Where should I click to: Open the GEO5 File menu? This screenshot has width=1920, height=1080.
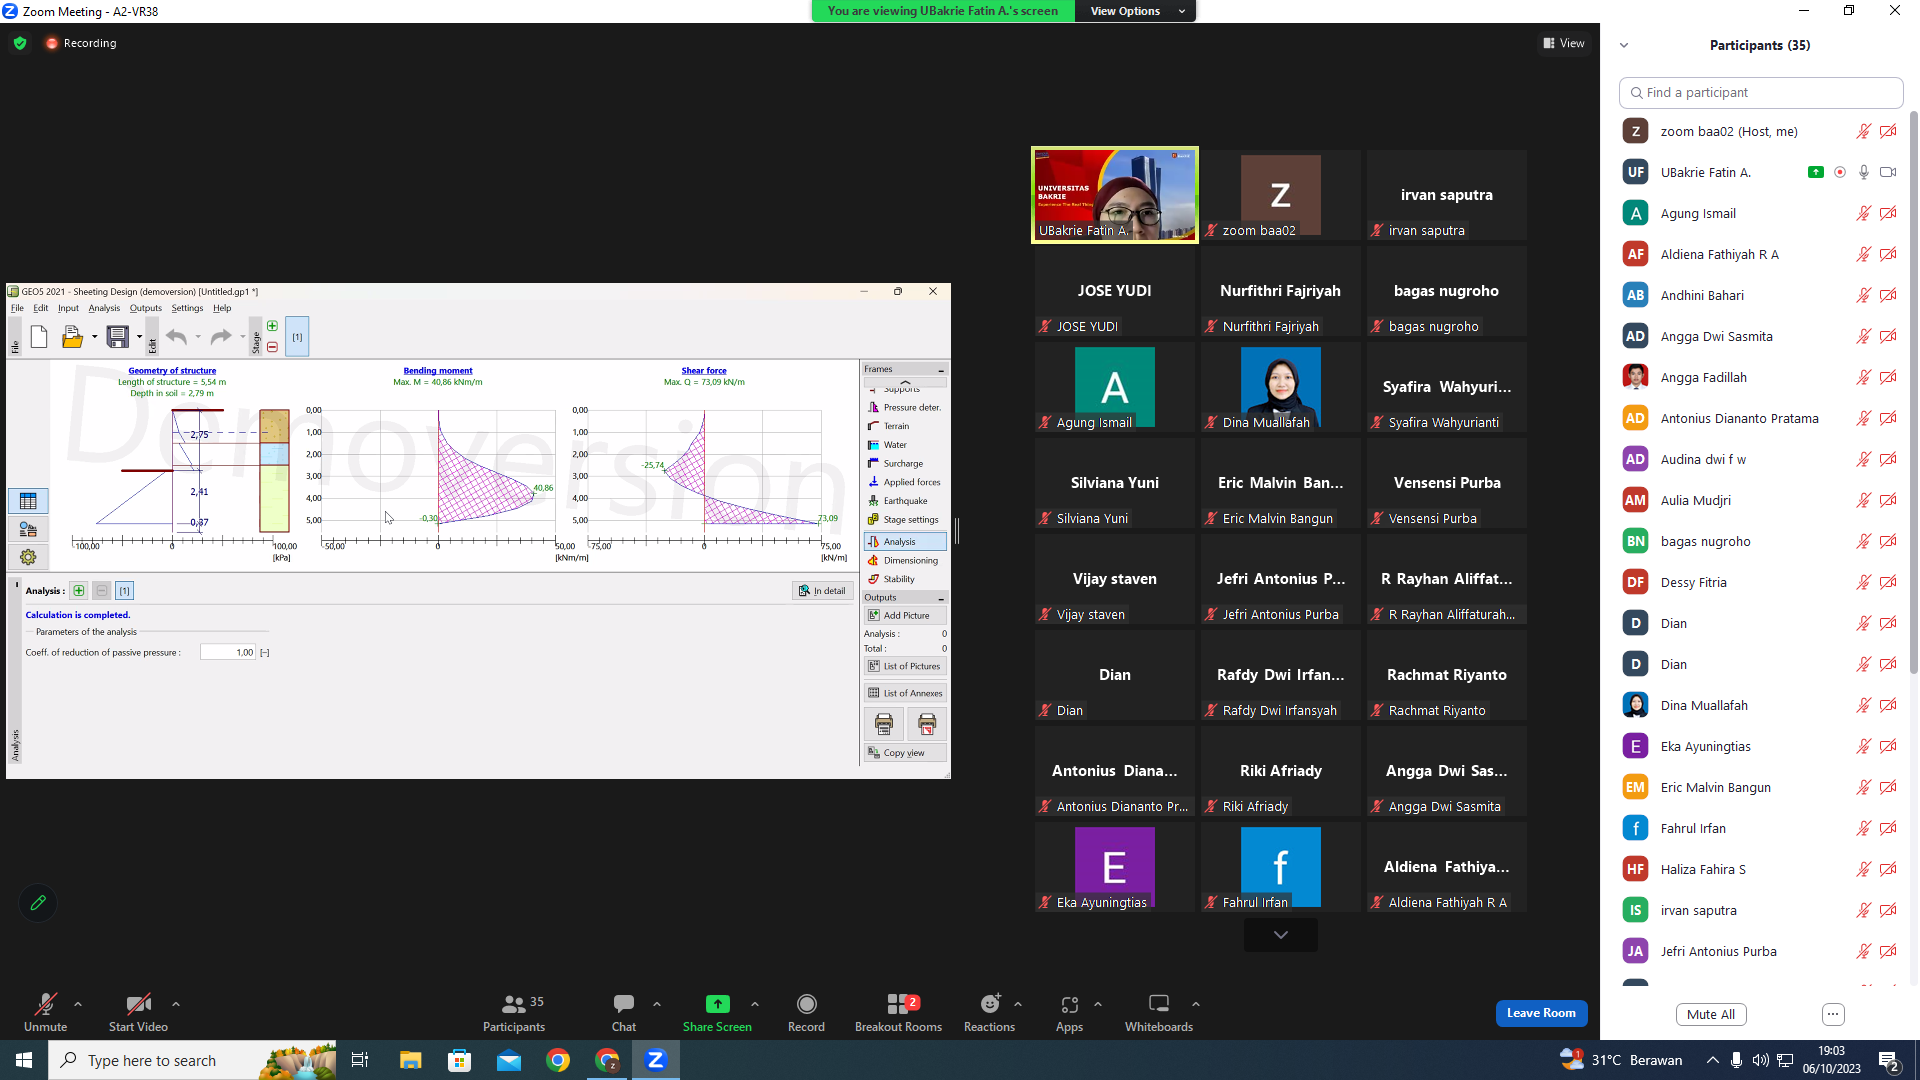coord(17,308)
